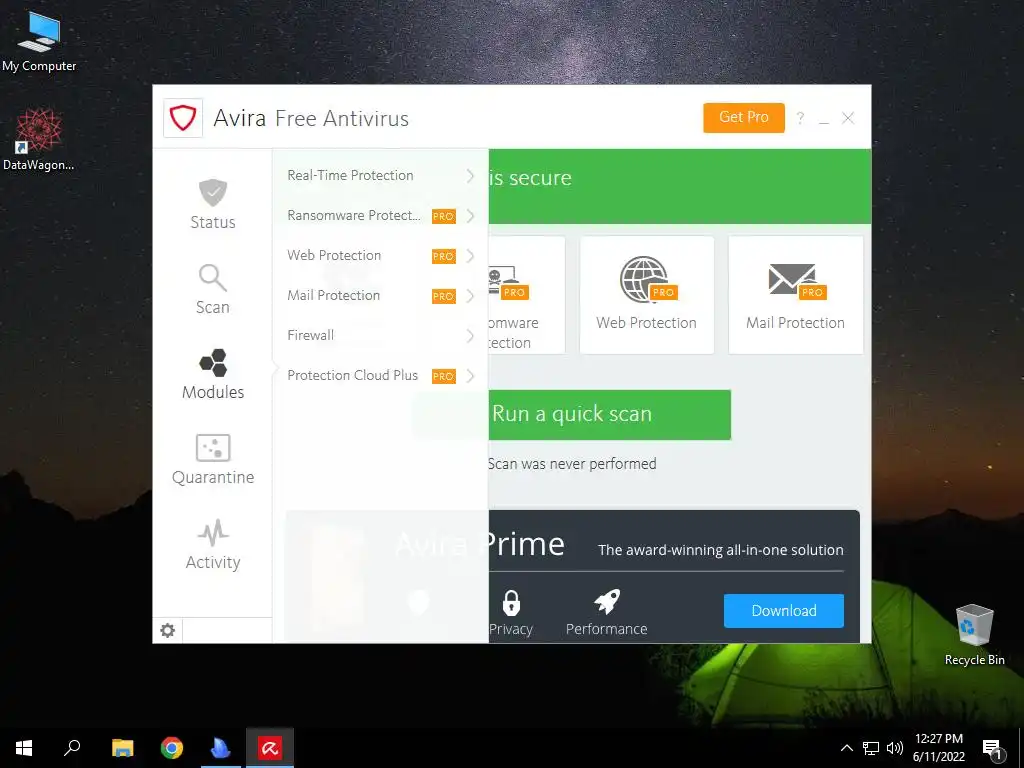The image size is (1024, 768).
Task: Expand Web Protection chevron arrow
Action: 470,255
